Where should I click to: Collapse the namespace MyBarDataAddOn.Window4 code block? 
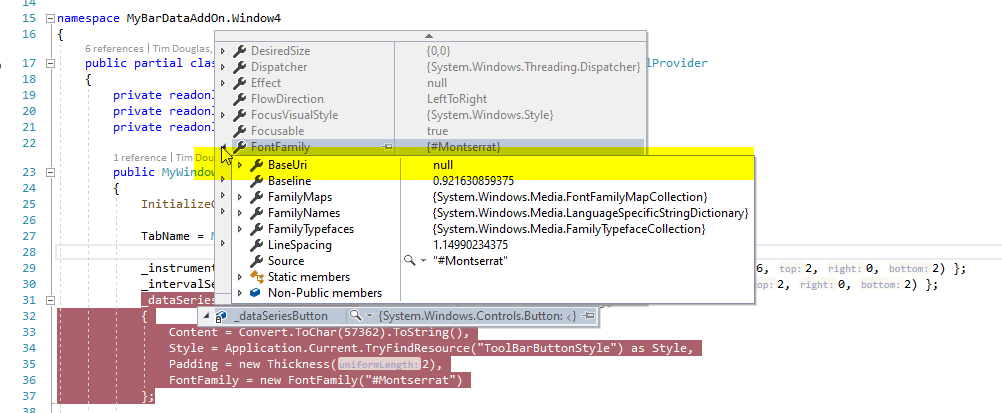point(50,19)
